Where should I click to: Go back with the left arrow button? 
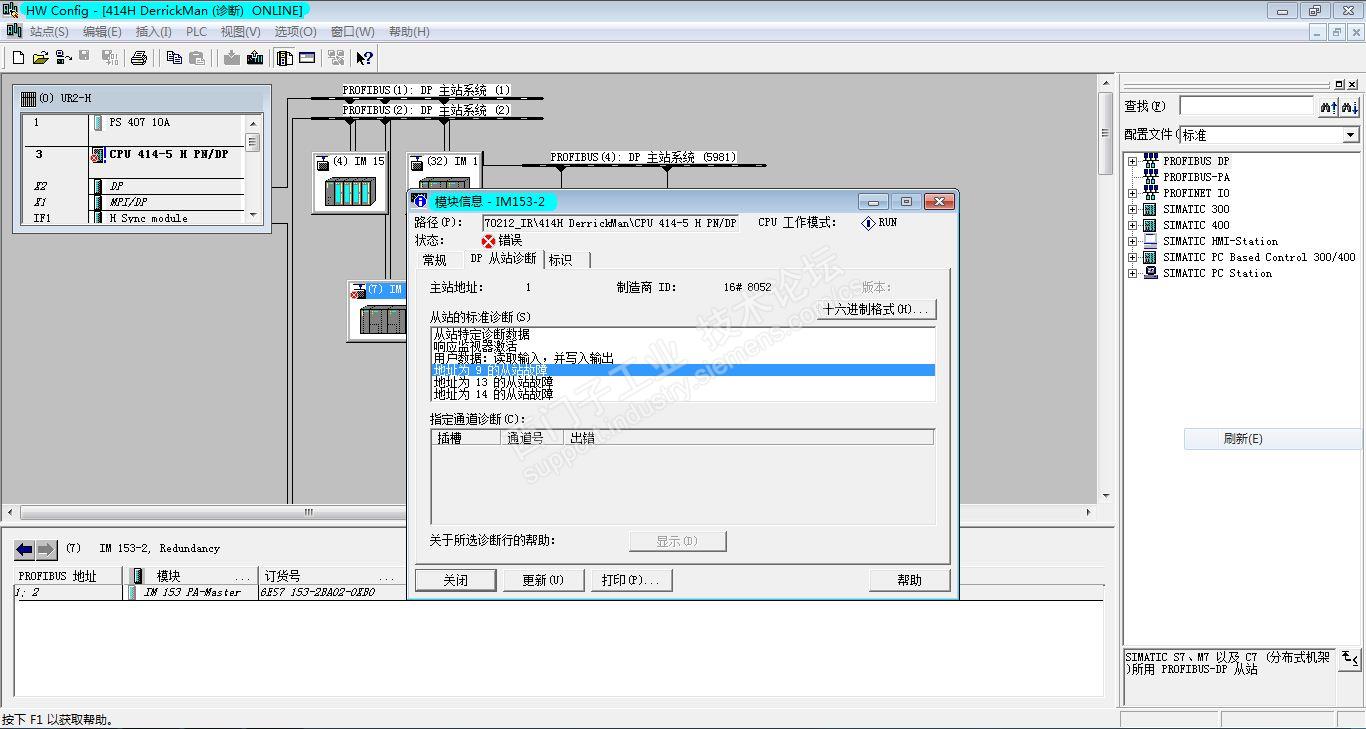[24, 550]
